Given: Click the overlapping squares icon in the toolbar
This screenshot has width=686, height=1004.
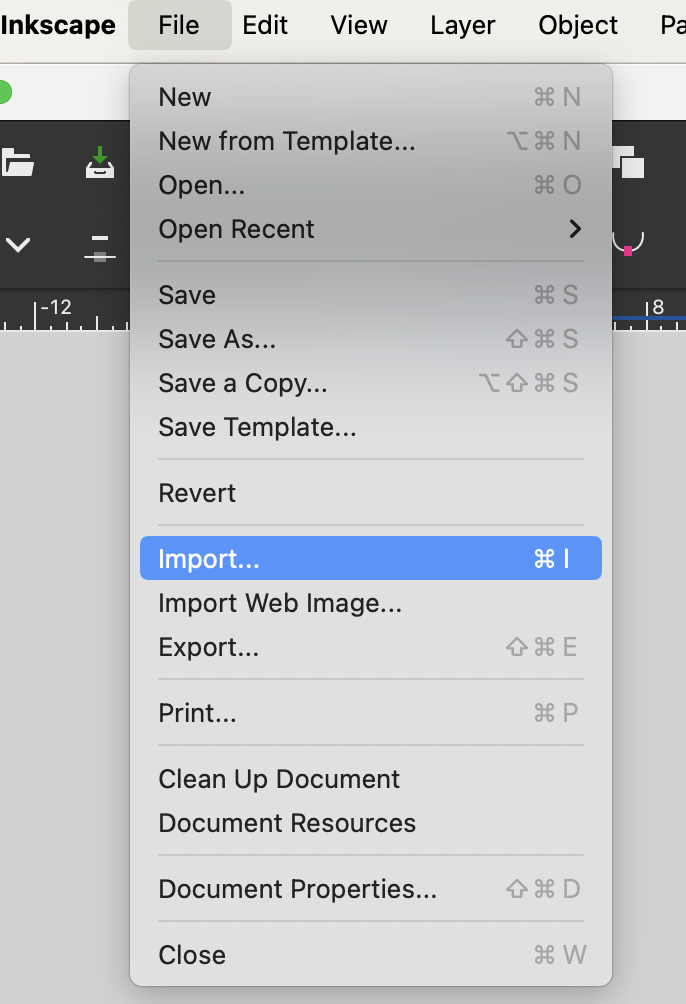Looking at the screenshot, I should tap(628, 162).
